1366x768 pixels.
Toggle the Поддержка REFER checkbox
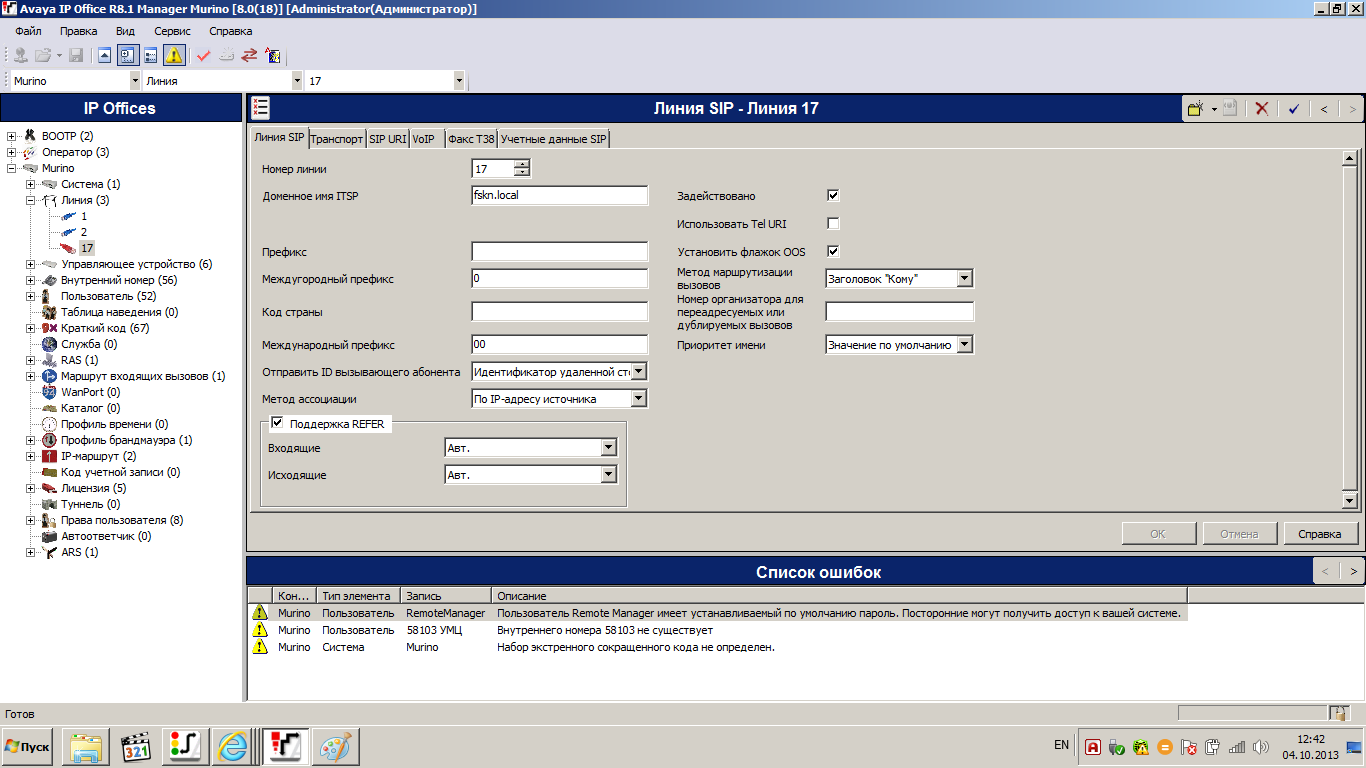278,423
